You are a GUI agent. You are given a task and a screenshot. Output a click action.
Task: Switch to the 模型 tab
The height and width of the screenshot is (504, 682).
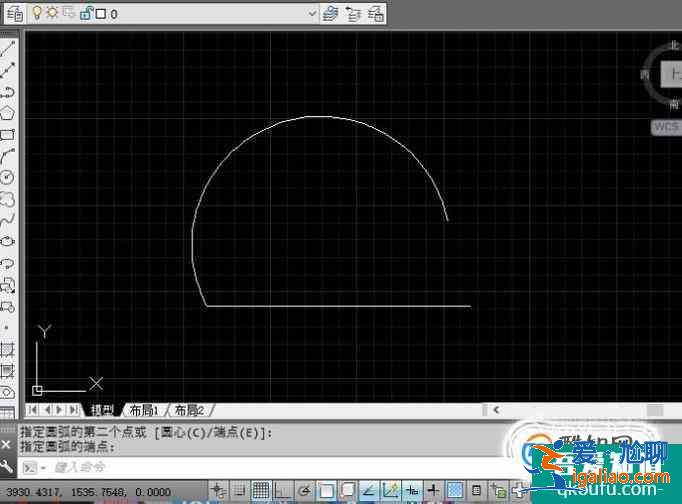pyautogui.click(x=102, y=410)
